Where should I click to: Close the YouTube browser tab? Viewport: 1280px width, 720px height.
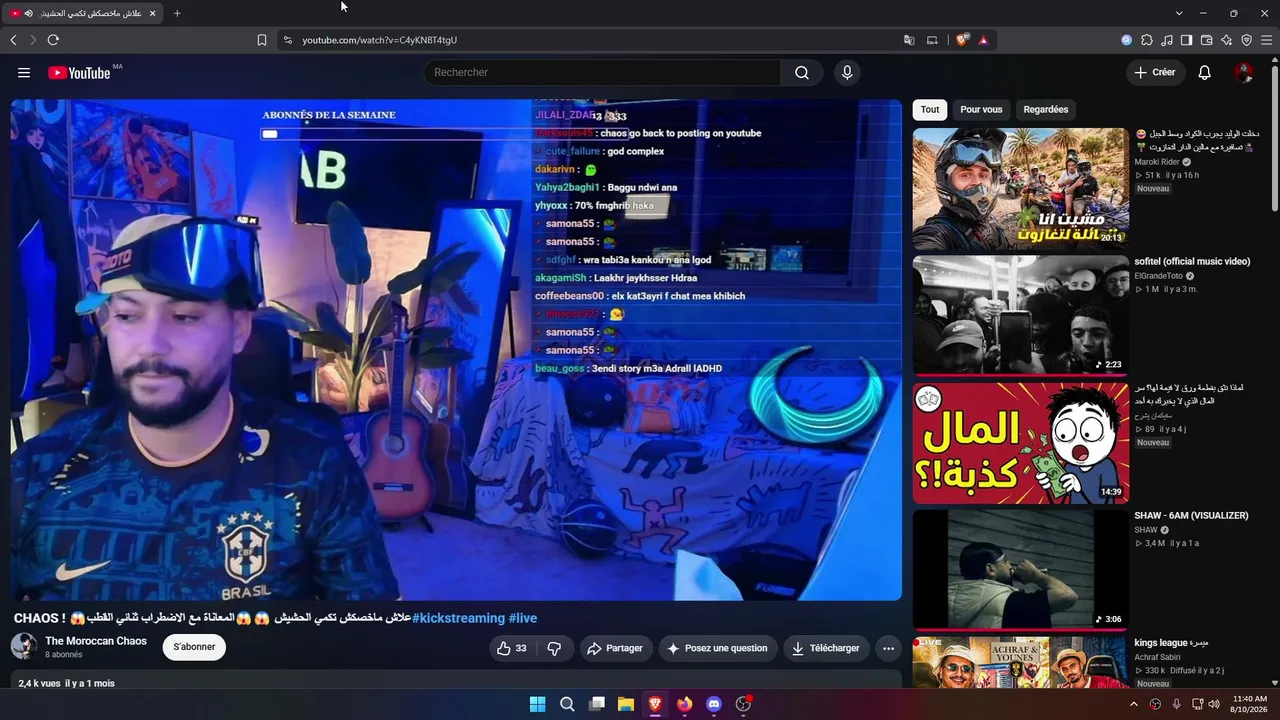pos(152,13)
